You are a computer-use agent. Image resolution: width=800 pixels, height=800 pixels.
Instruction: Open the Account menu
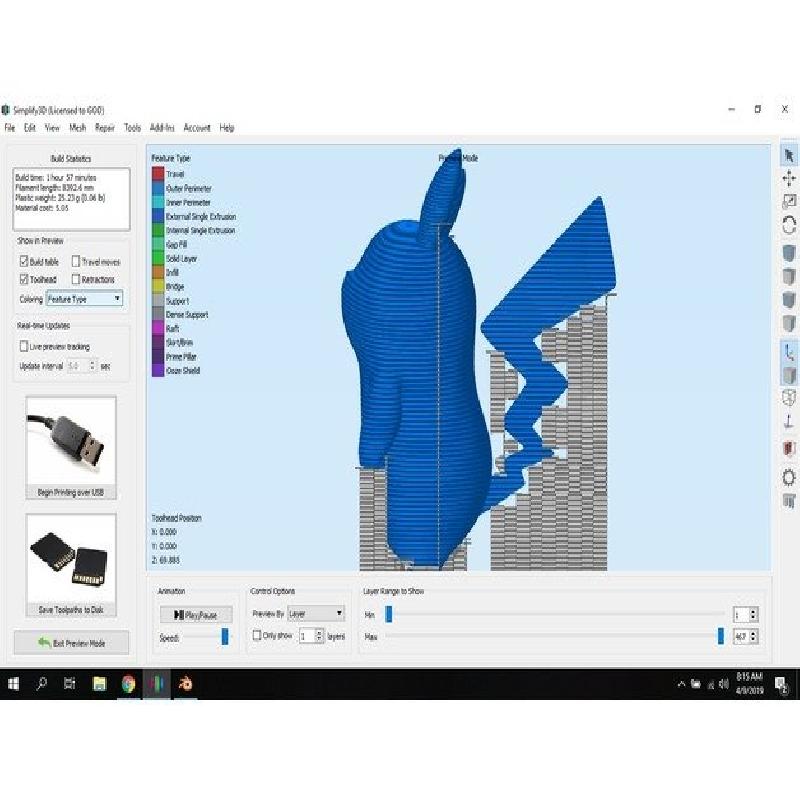pos(197,128)
